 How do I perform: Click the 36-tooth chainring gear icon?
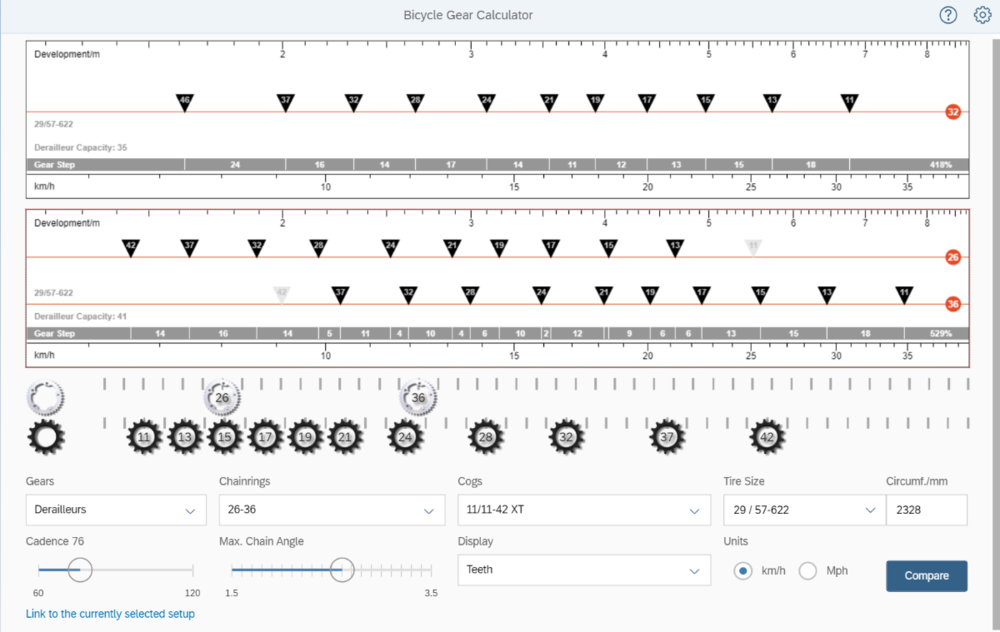418,398
